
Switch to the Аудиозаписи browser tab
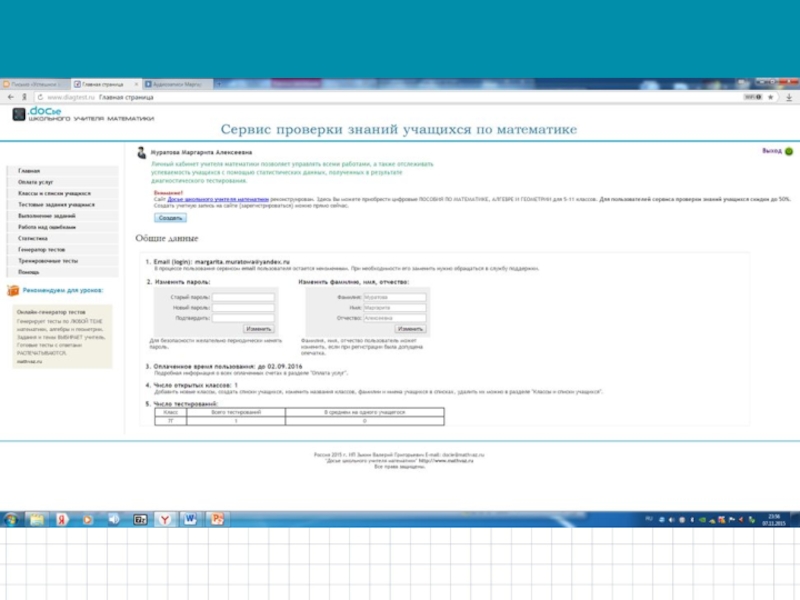point(177,84)
